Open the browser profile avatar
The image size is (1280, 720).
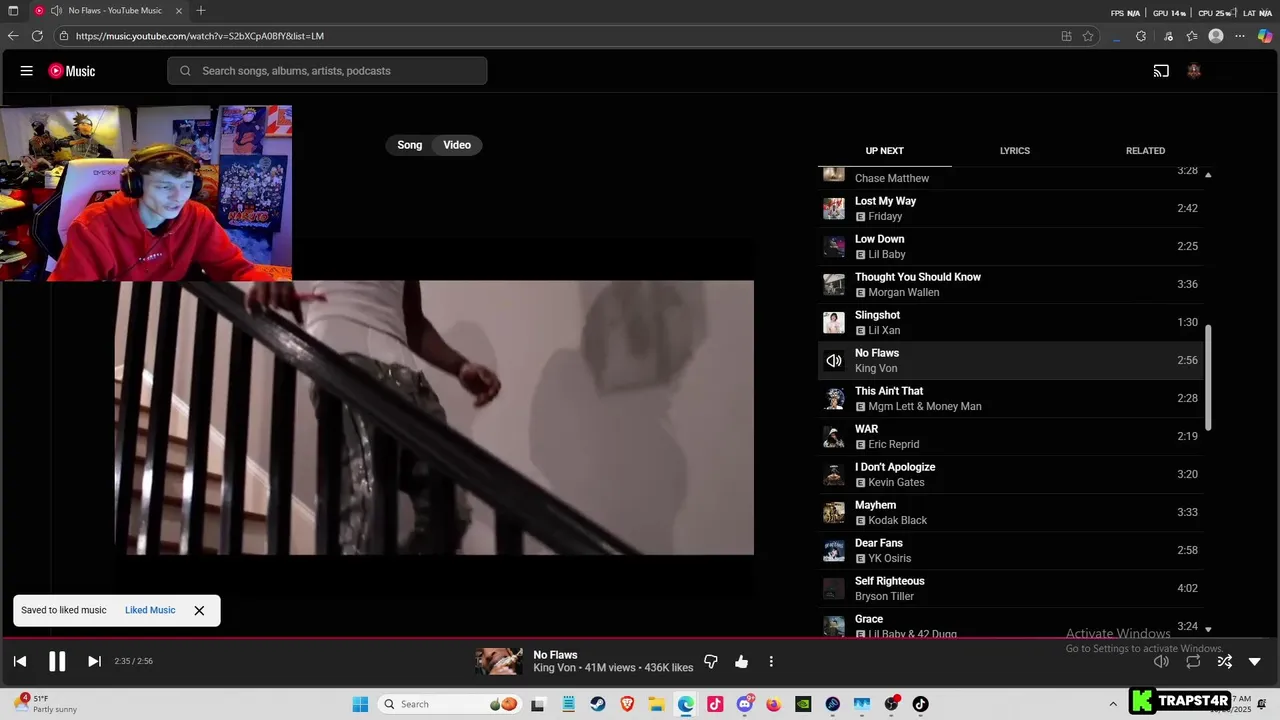[1216, 36]
